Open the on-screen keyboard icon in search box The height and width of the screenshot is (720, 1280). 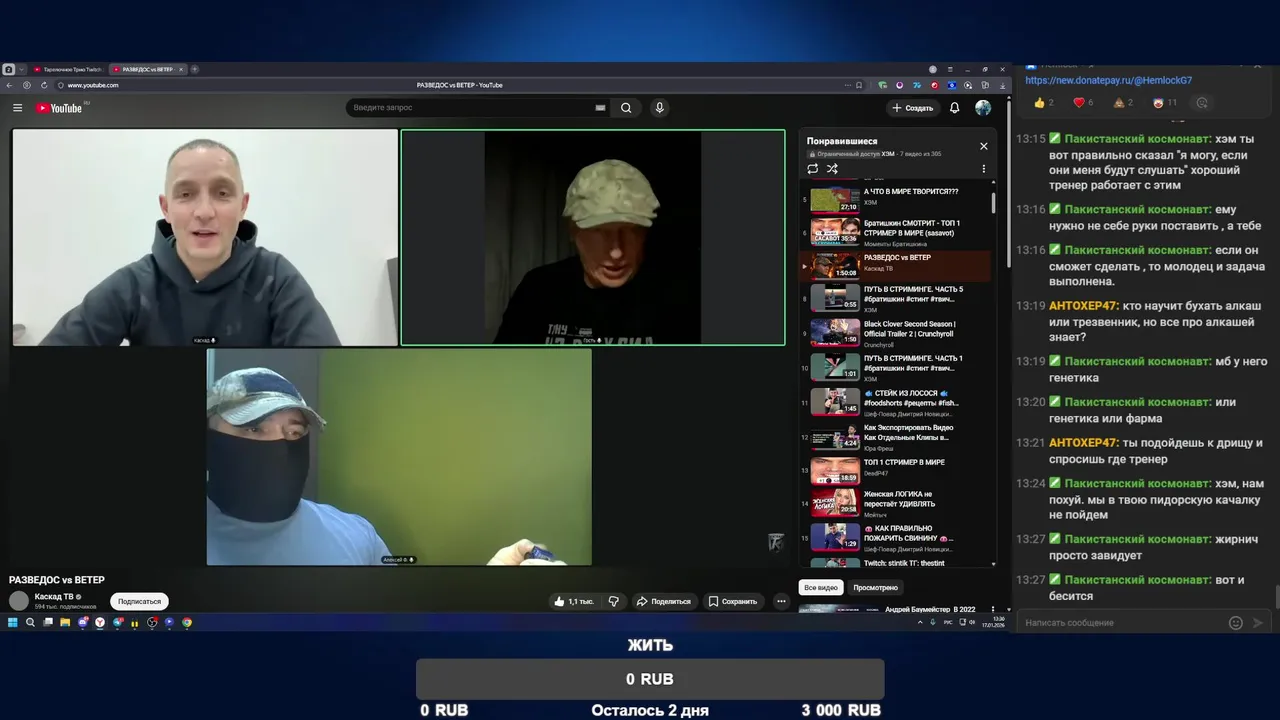(x=600, y=108)
